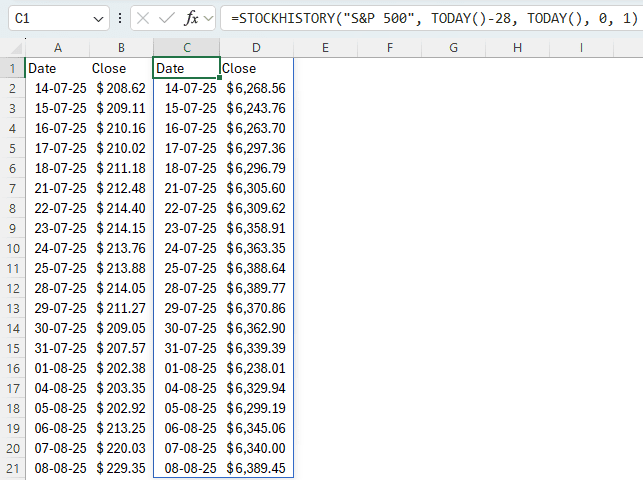
Task: Select the row 21 header
Action: point(12,468)
